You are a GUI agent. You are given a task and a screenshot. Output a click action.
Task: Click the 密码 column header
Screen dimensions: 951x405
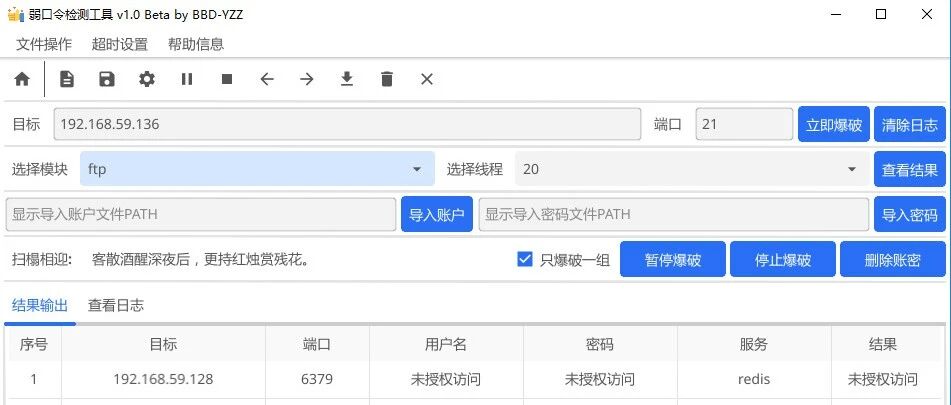600,345
